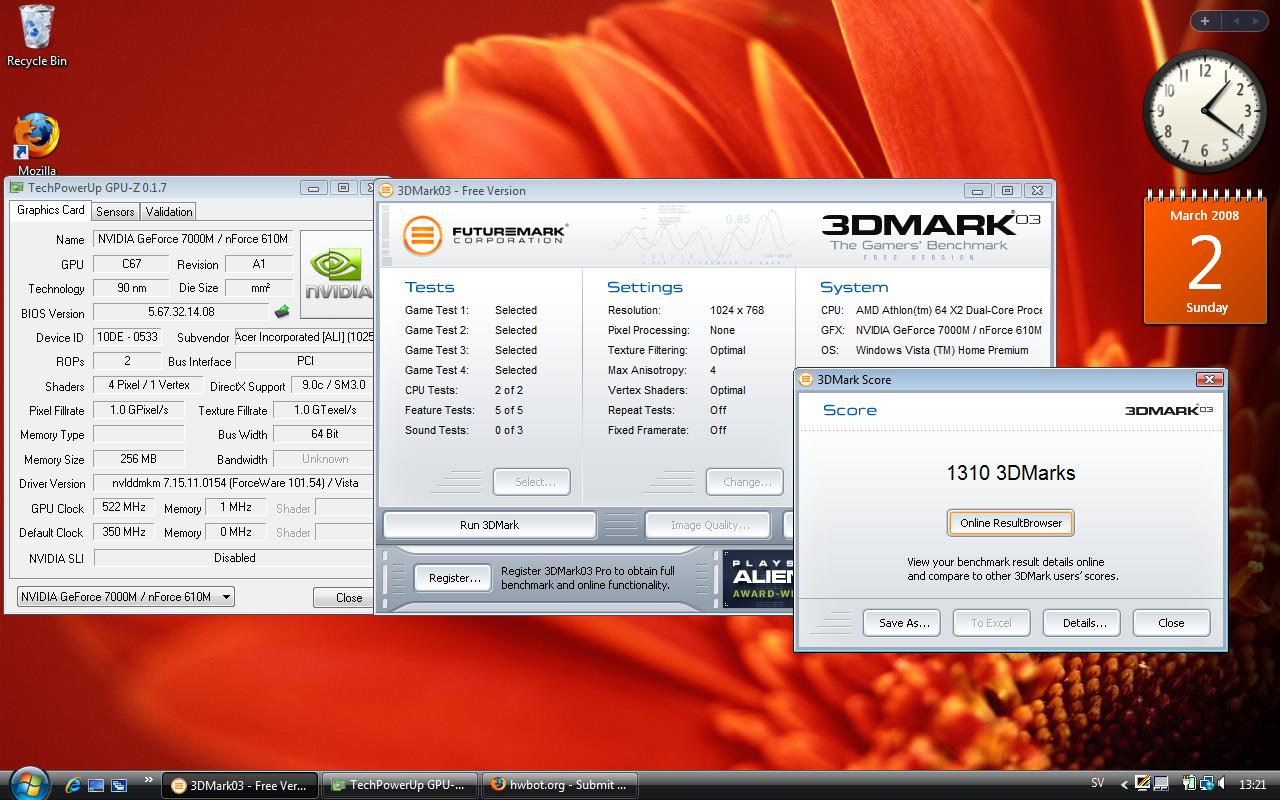Expand the Quick Launch overflow chevron
This screenshot has width=1280, height=800.
149,780
